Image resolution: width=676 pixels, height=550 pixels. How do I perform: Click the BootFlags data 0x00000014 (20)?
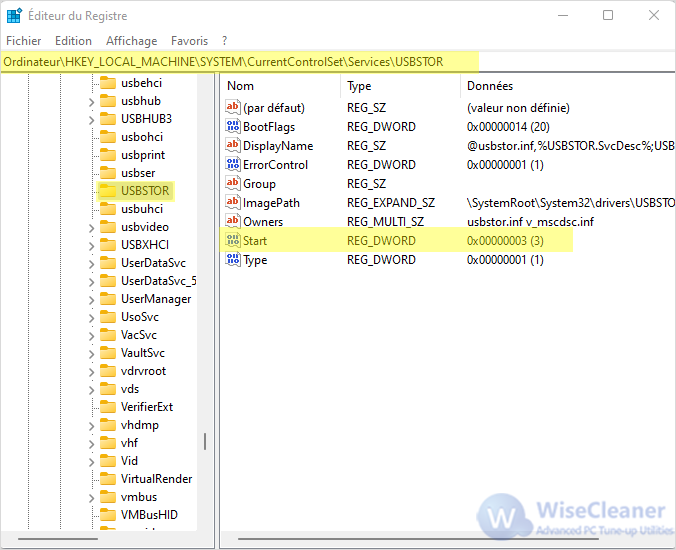point(508,127)
